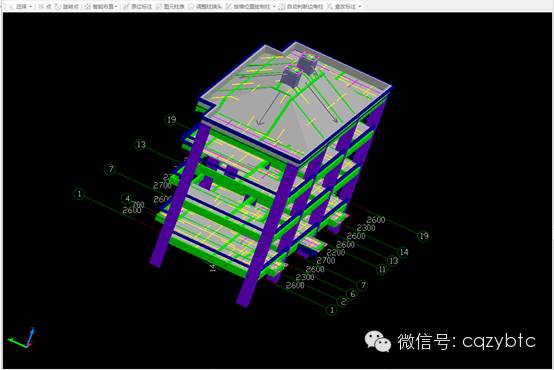Screen dimensions: 554x370
Task: Click axis bubble 13 on the left side
Action: point(141,145)
